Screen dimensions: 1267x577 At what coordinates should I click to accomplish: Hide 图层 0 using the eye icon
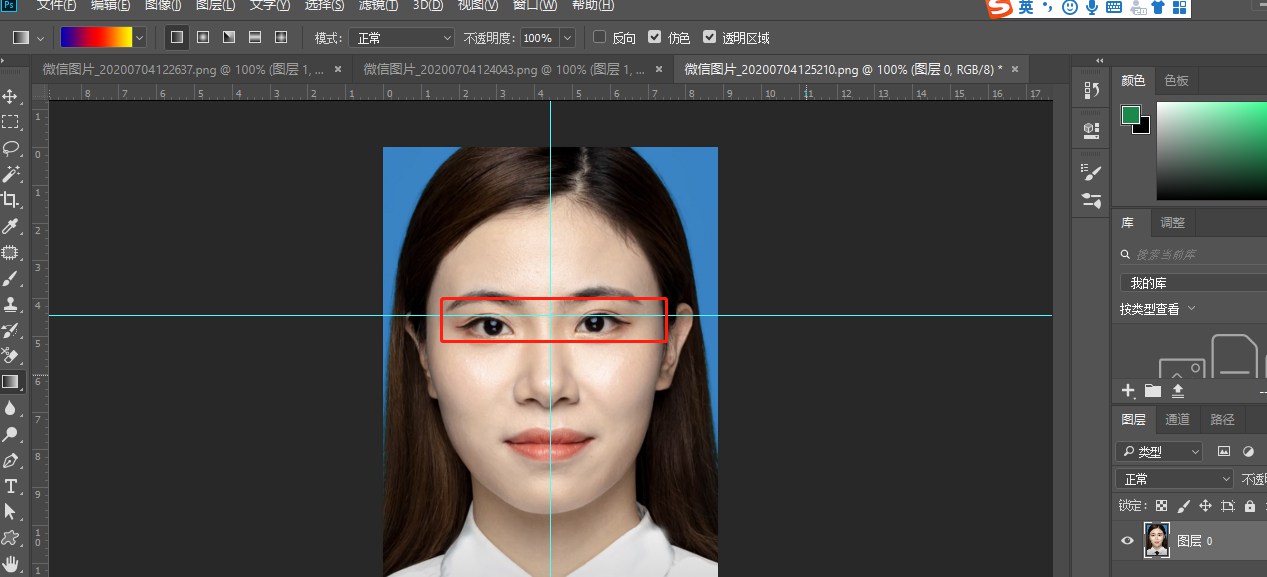(x=1128, y=541)
